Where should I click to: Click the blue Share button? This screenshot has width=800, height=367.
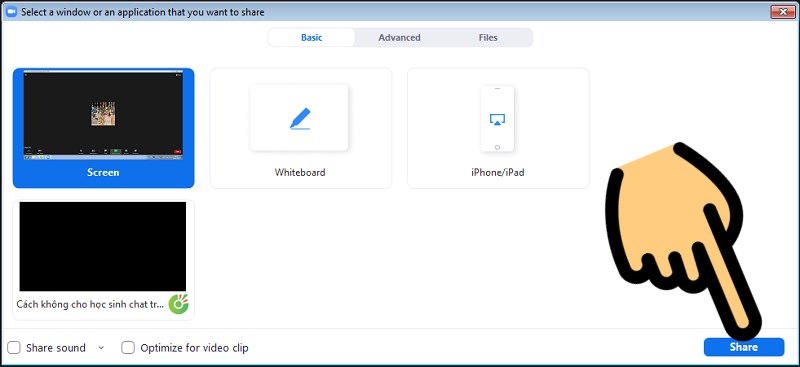(x=744, y=347)
